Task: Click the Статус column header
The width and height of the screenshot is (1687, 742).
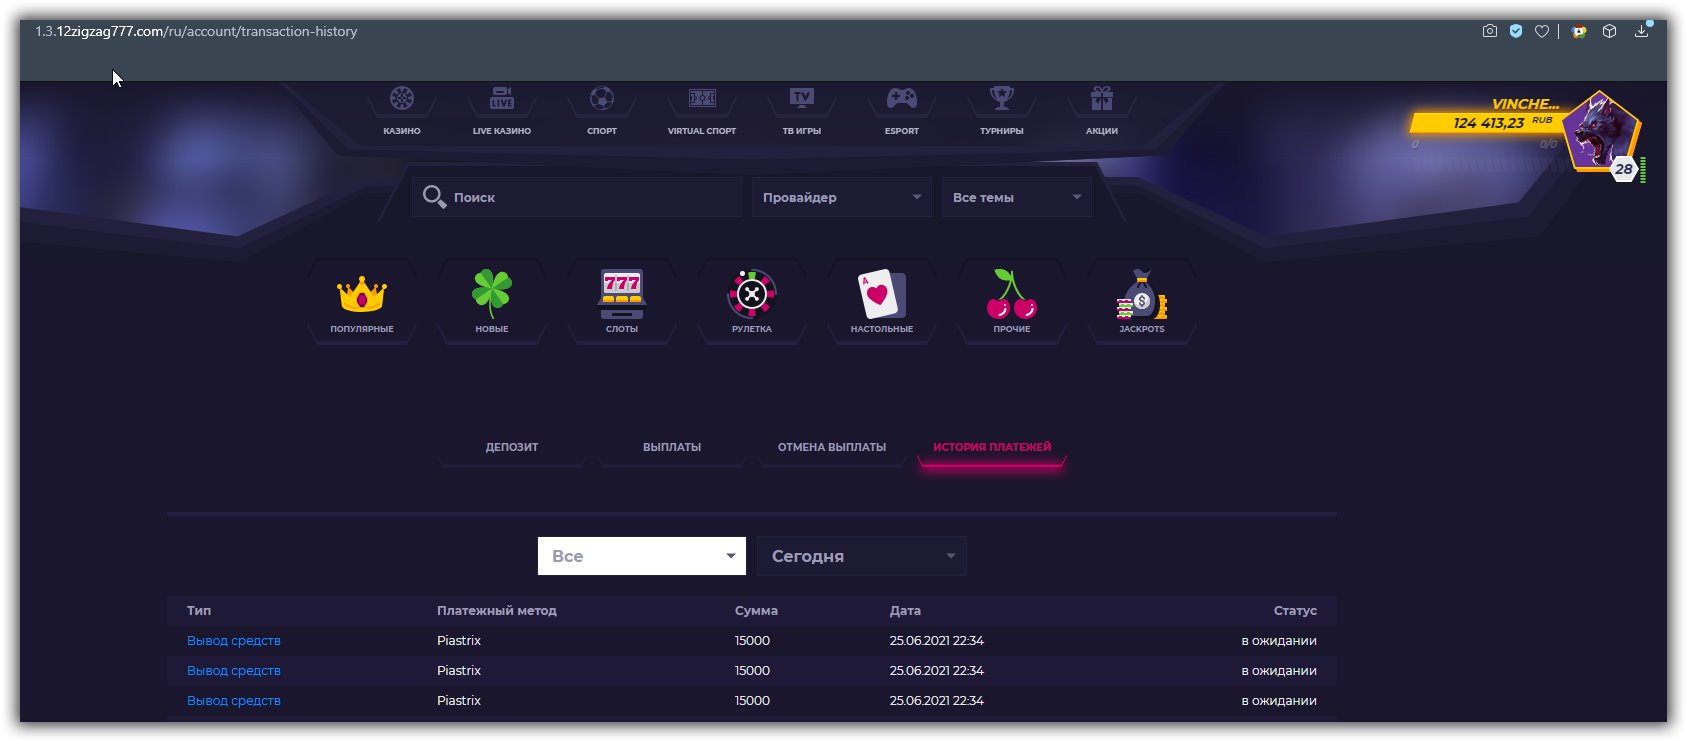Action: coord(1295,610)
